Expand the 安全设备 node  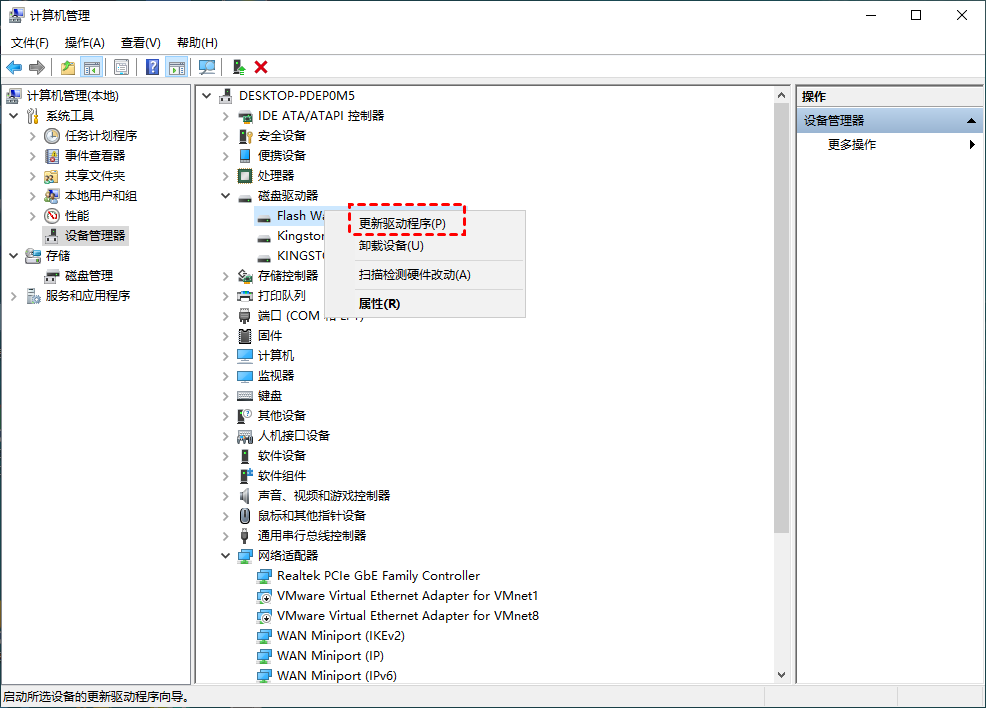point(225,136)
